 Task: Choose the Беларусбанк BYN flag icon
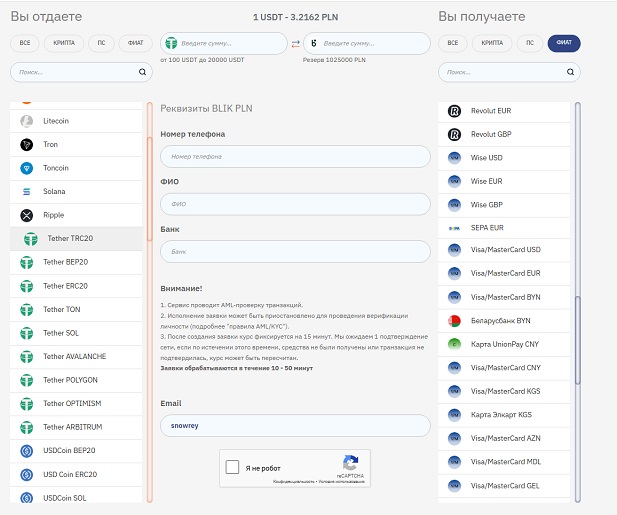click(454, 320)
